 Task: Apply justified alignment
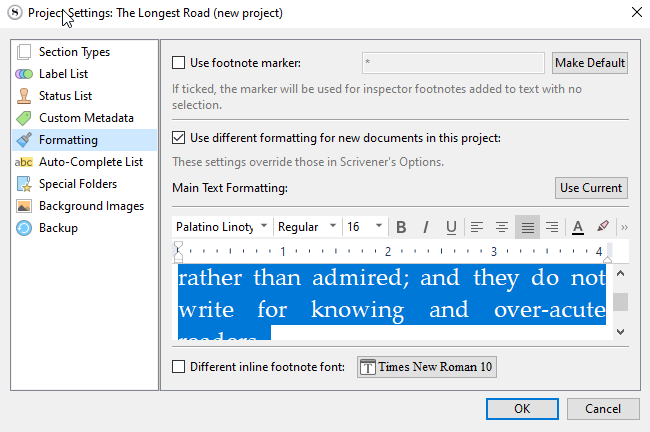click(527, 227)
